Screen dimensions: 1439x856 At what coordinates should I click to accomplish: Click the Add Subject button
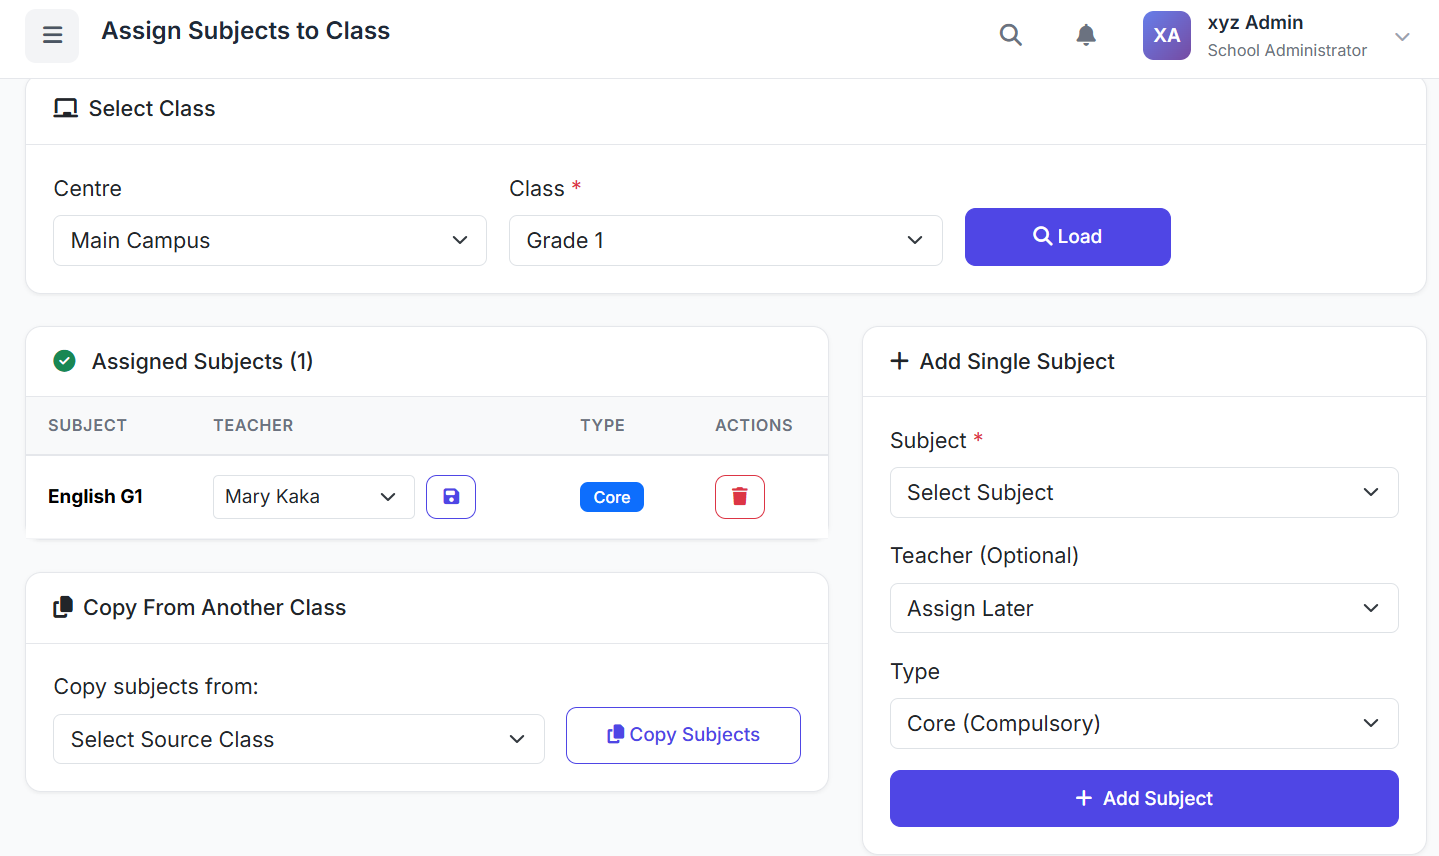tap(1143, 798)
